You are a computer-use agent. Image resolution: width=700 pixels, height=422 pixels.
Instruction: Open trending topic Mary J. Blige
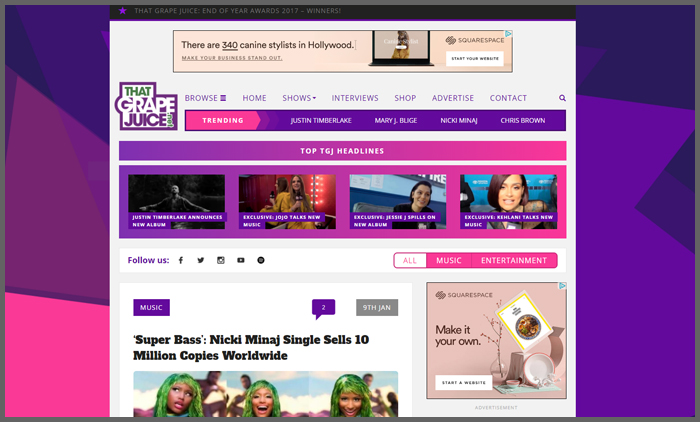point(396,121)
